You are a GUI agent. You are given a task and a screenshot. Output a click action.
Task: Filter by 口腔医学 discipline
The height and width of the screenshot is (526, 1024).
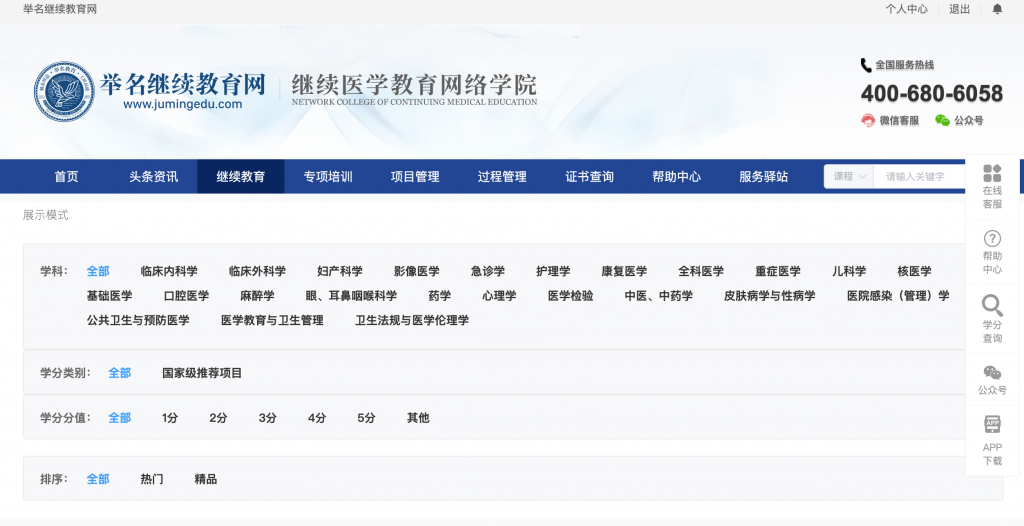click(x=186, y=296)
